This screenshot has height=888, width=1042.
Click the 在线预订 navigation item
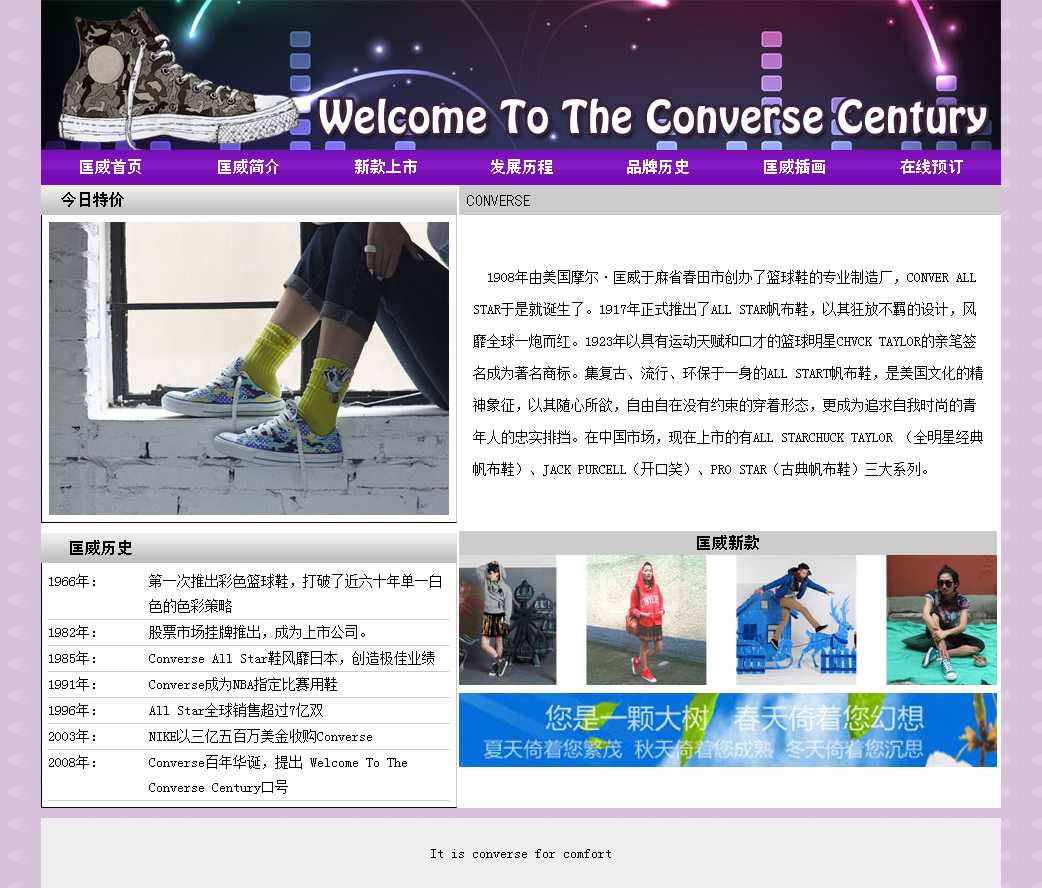pyautogui.click(x=931, y=167)
